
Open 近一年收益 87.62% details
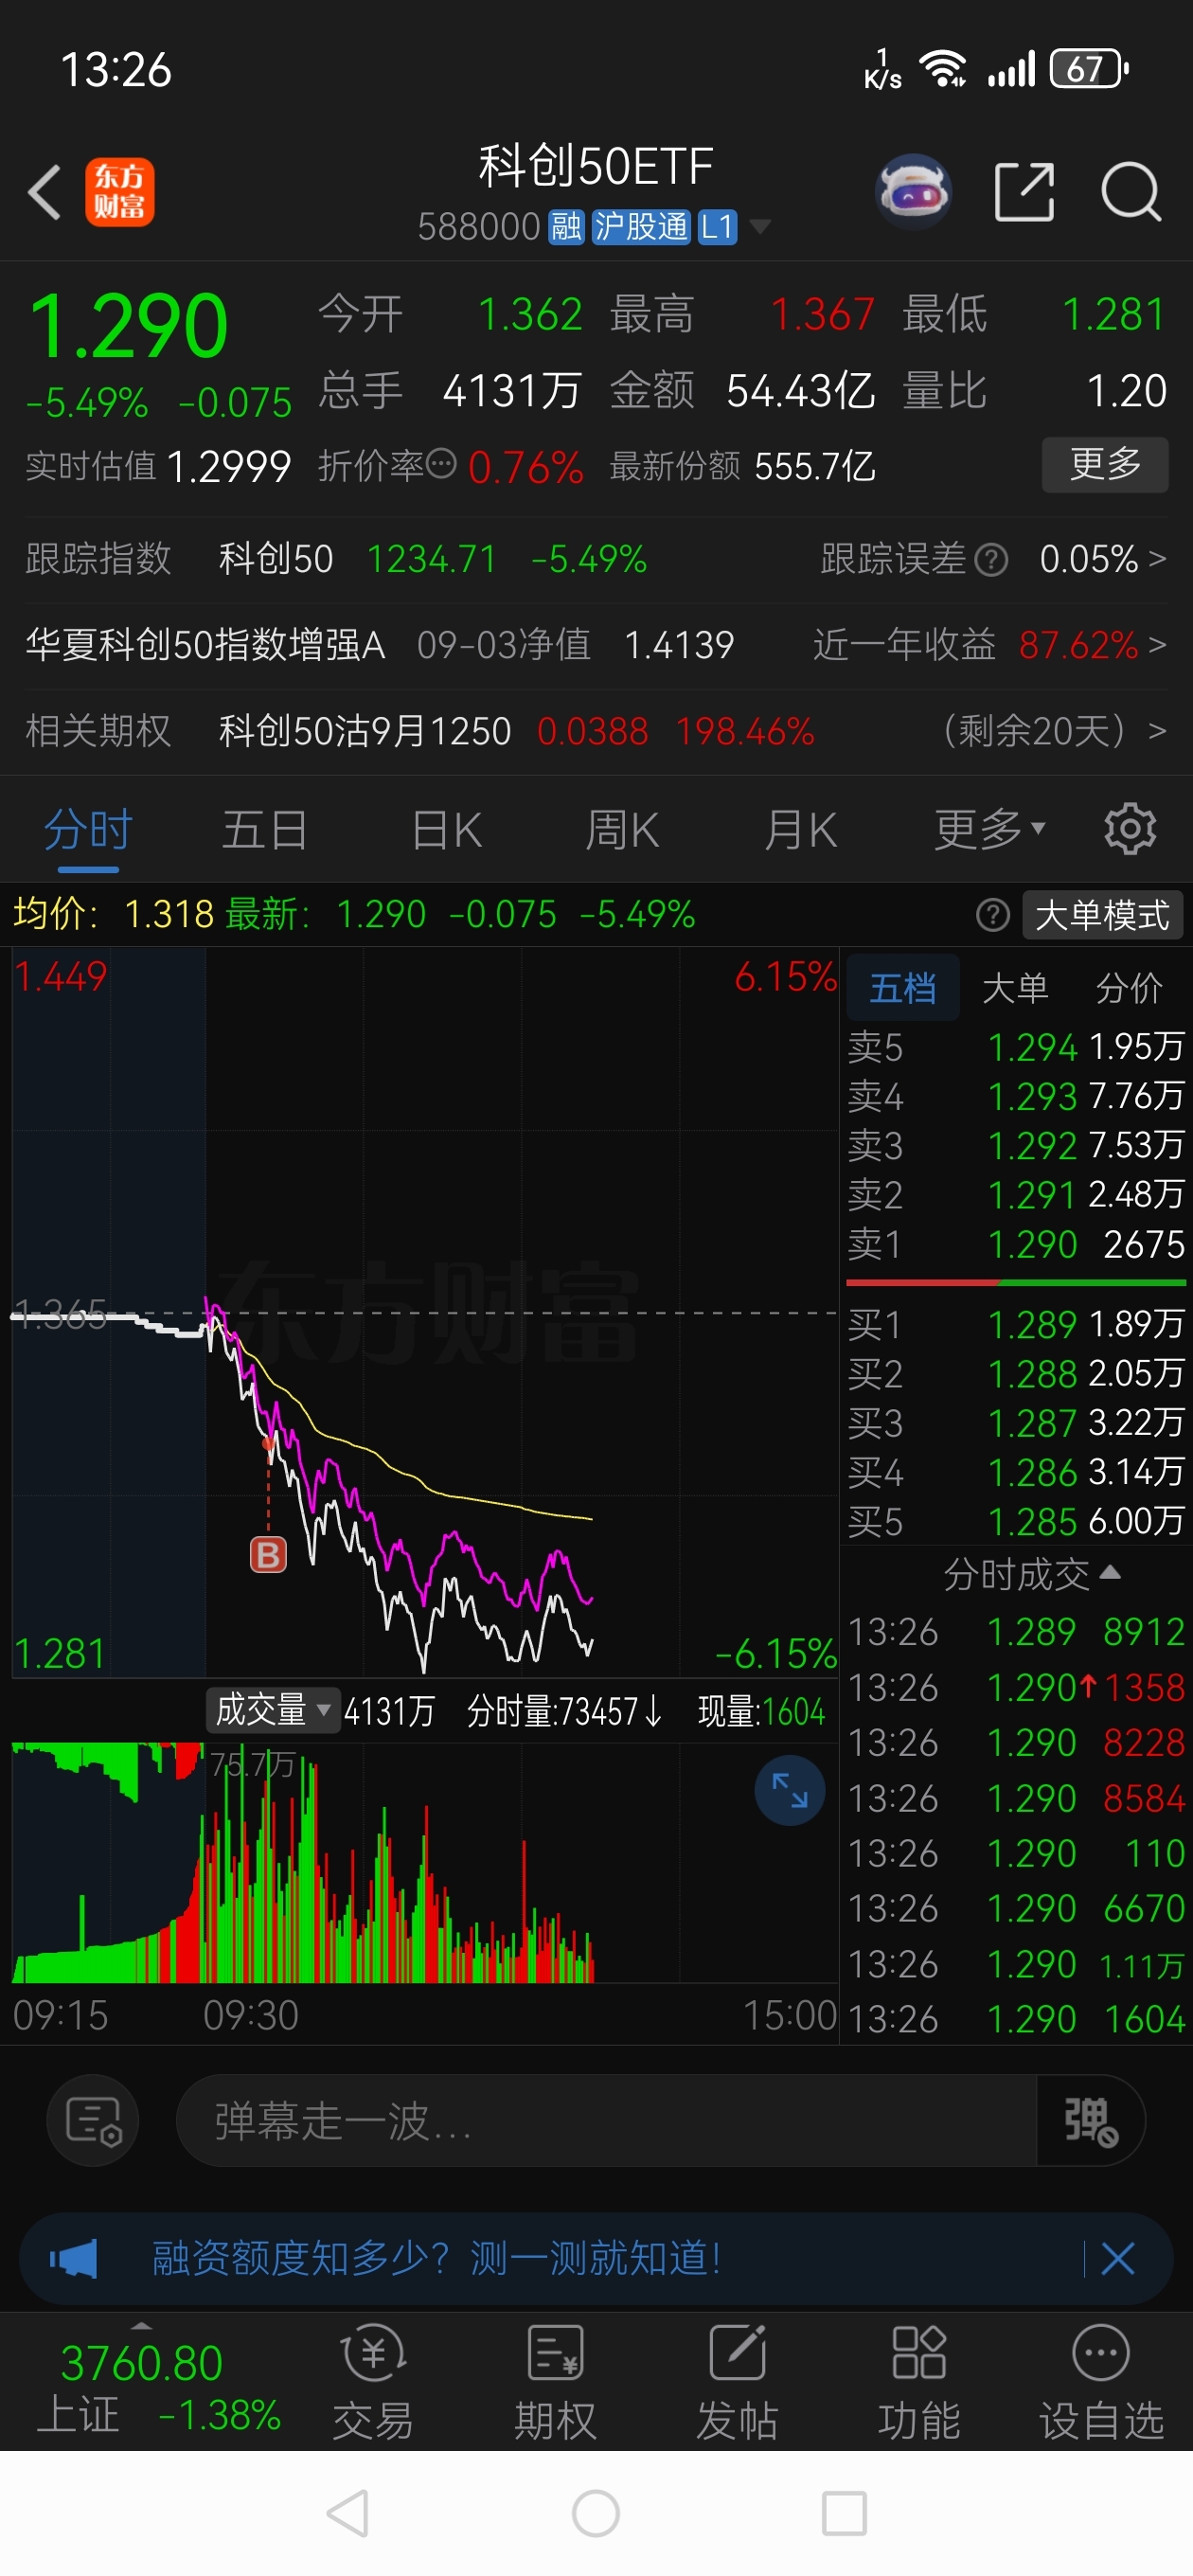coord(990,645)
